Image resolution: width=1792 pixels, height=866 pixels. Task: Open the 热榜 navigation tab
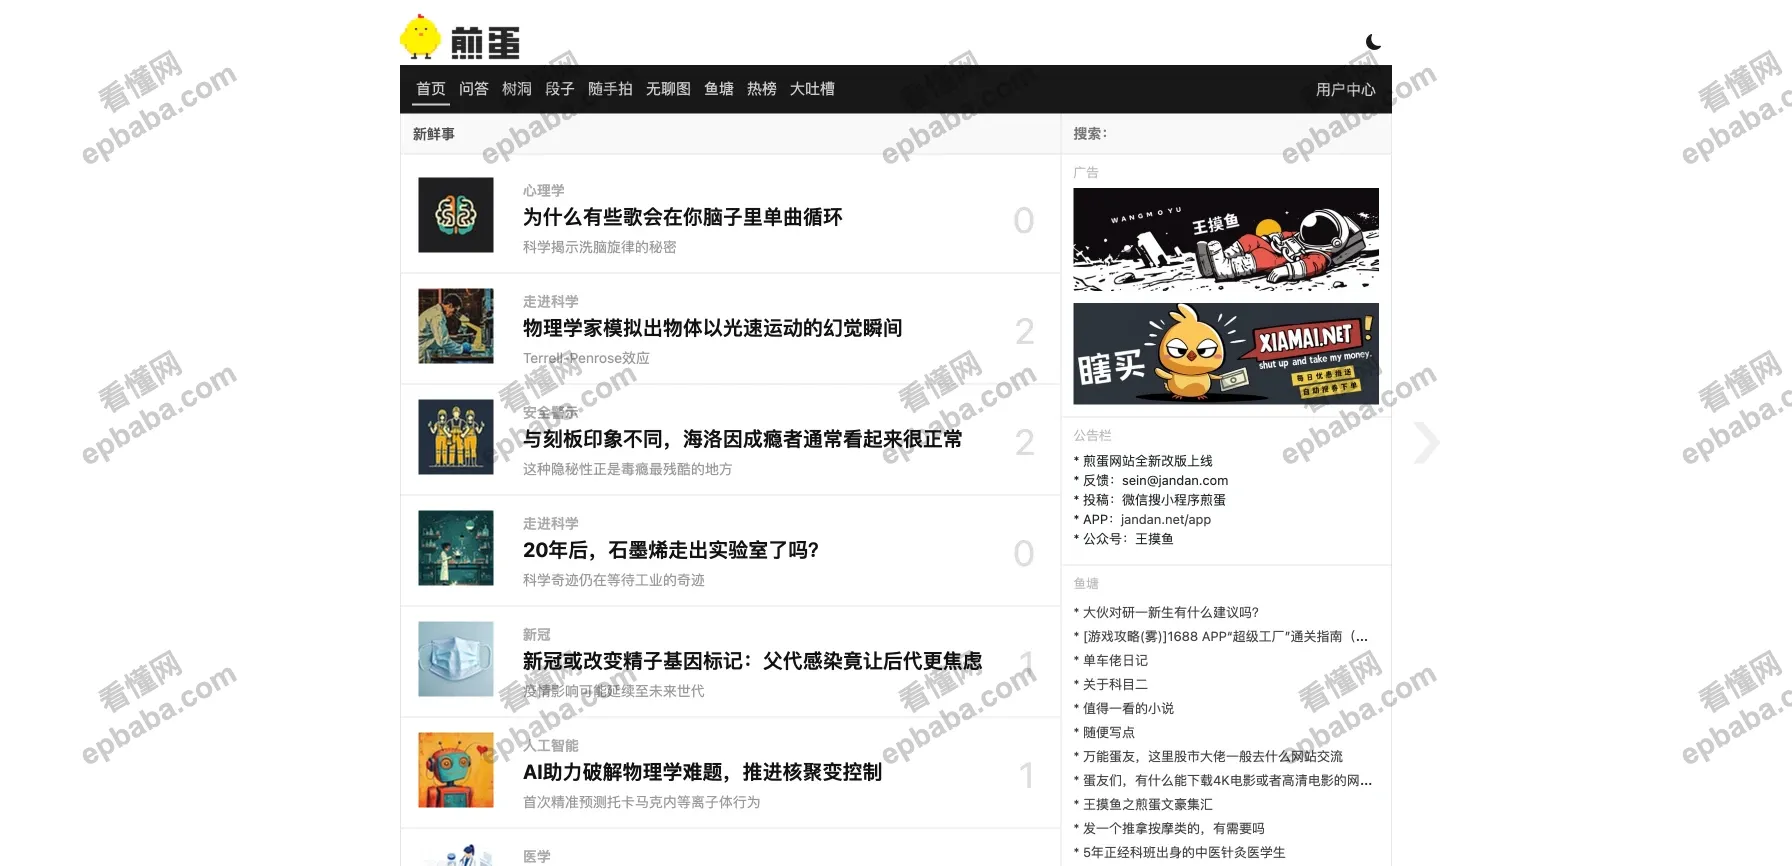point(762,89)
